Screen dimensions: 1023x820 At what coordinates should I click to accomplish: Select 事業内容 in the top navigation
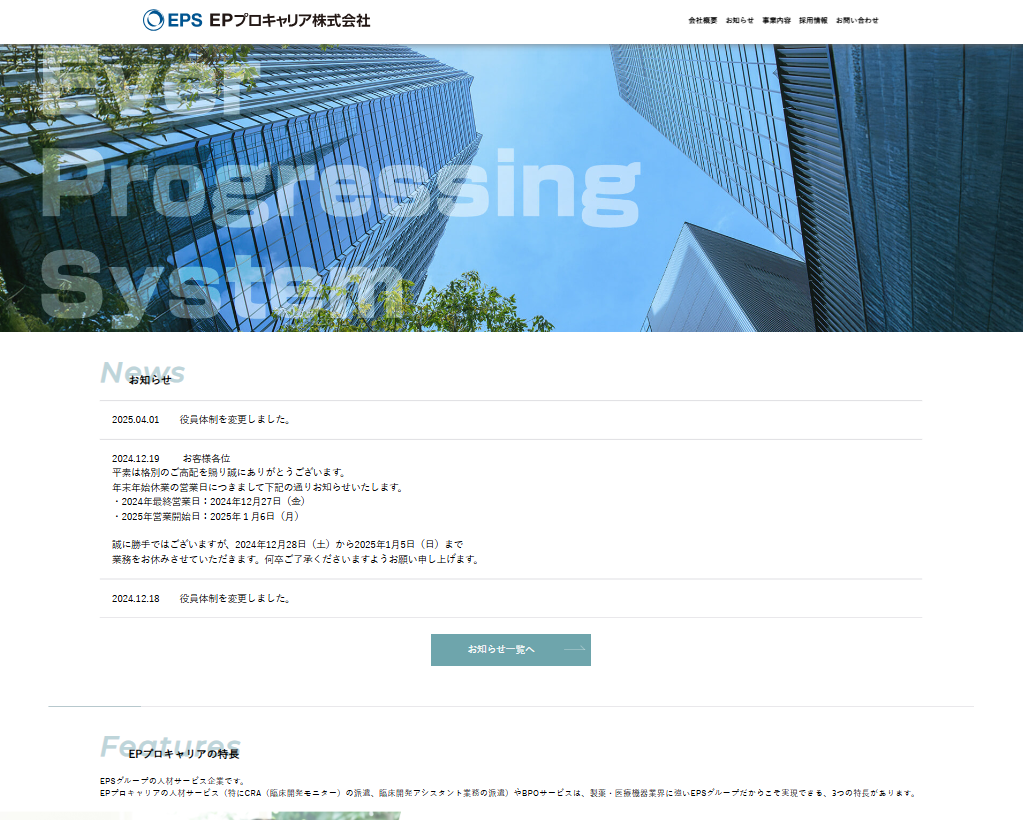(x=775, y=19)
